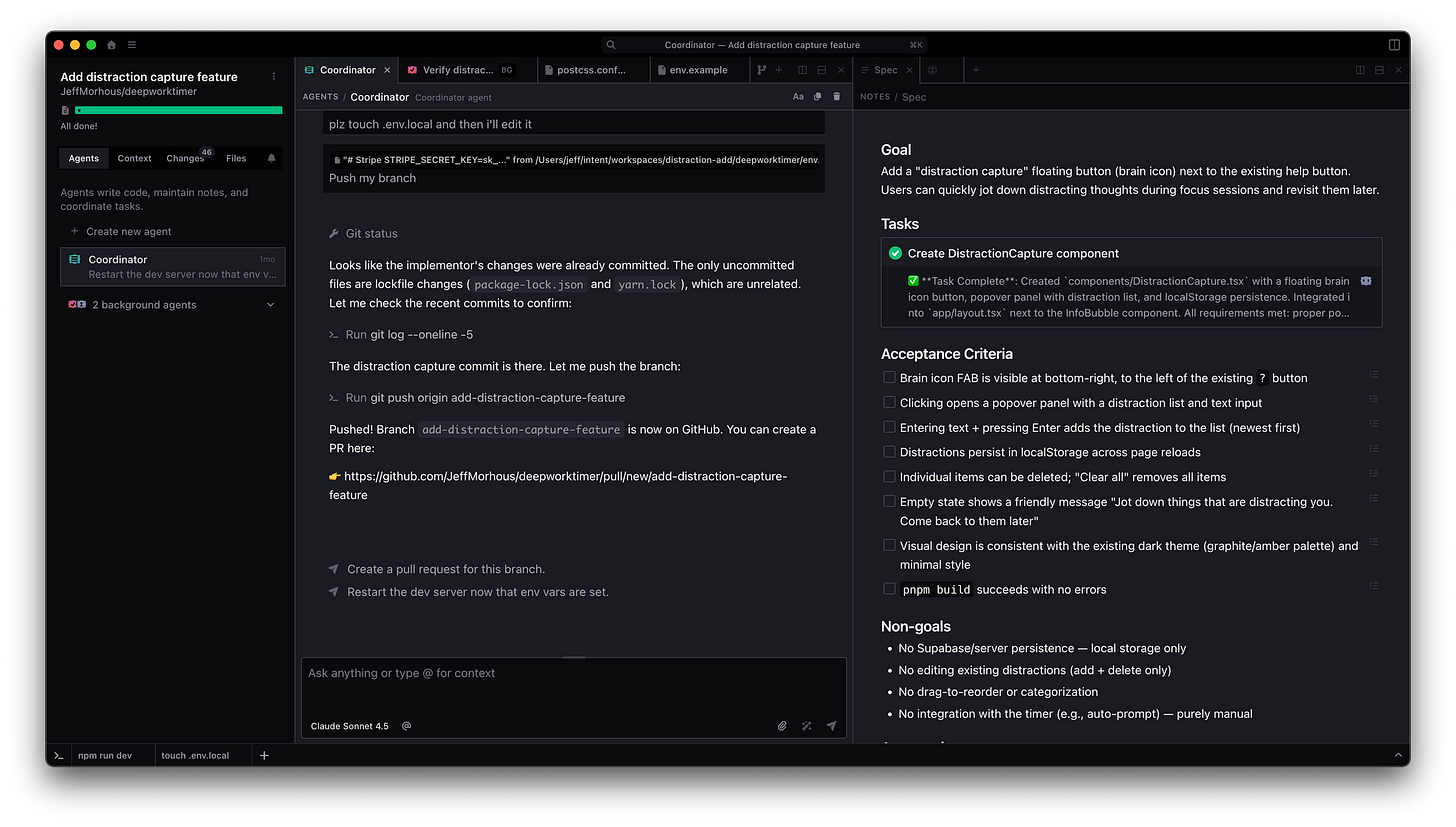Collapse the terminal panel with the chevron

click(x=1397, y=755)
